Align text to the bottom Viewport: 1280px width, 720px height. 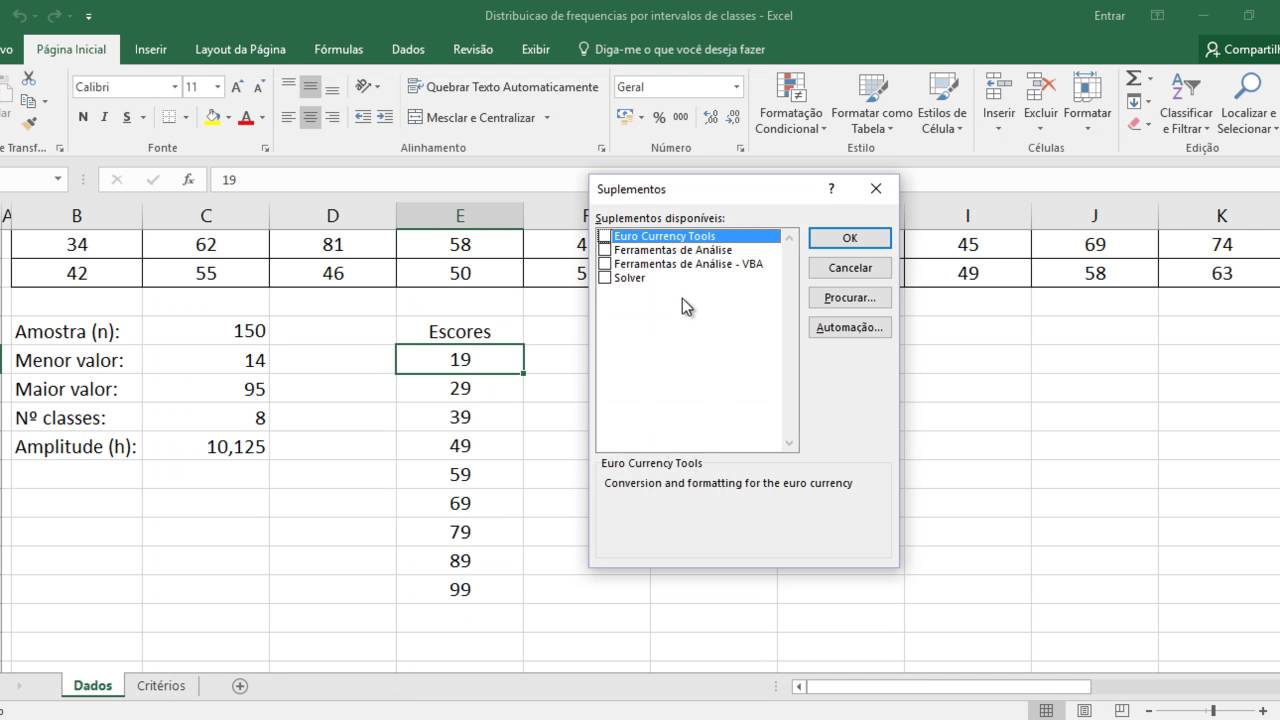click(x=333, y=86)
